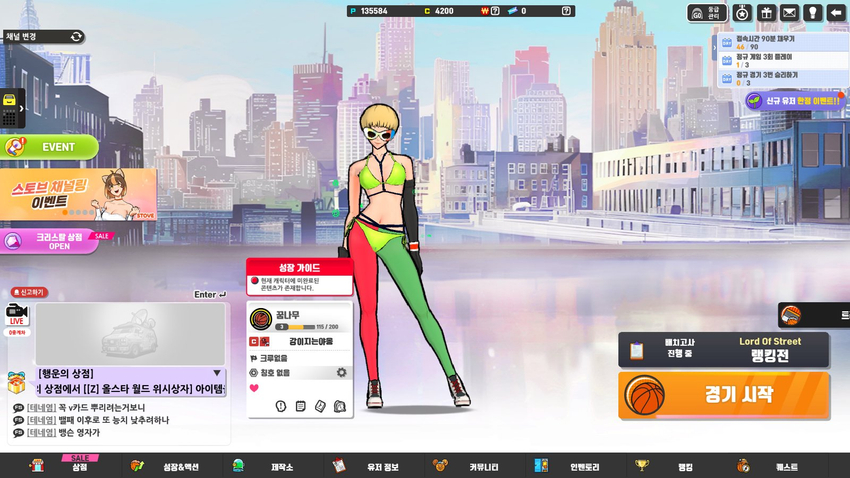Screen dimensions: 850x478
Task: Click the title settings gear icon
Action: (341, 373)
